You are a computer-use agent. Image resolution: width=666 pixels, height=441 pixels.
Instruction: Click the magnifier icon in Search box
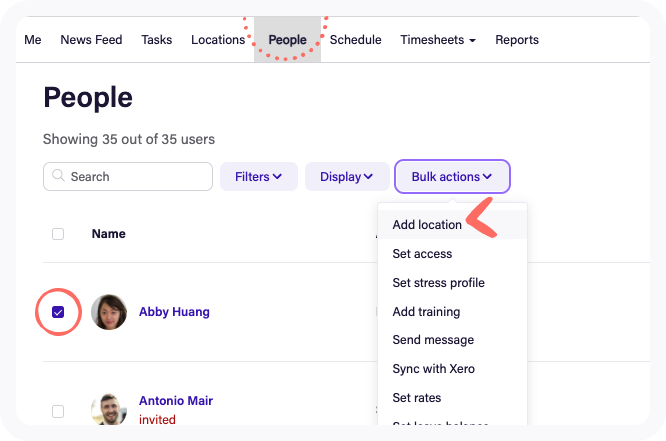click(58, 177)
